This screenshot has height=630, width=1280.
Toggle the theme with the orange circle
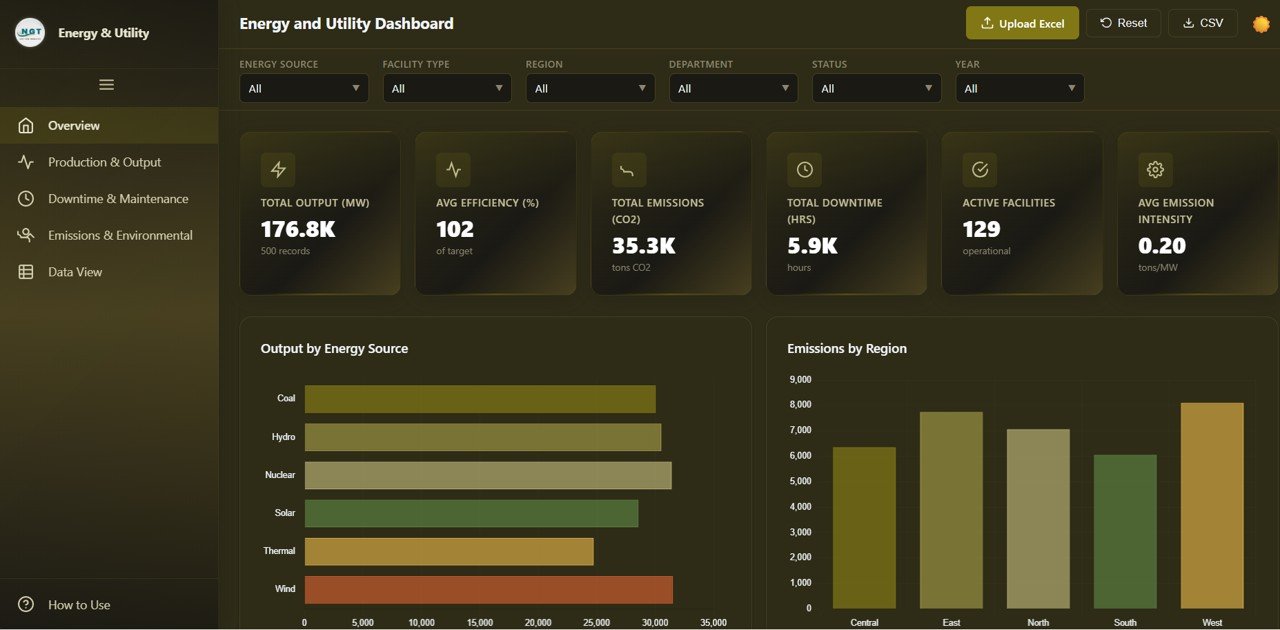[x=1261, y=24]
